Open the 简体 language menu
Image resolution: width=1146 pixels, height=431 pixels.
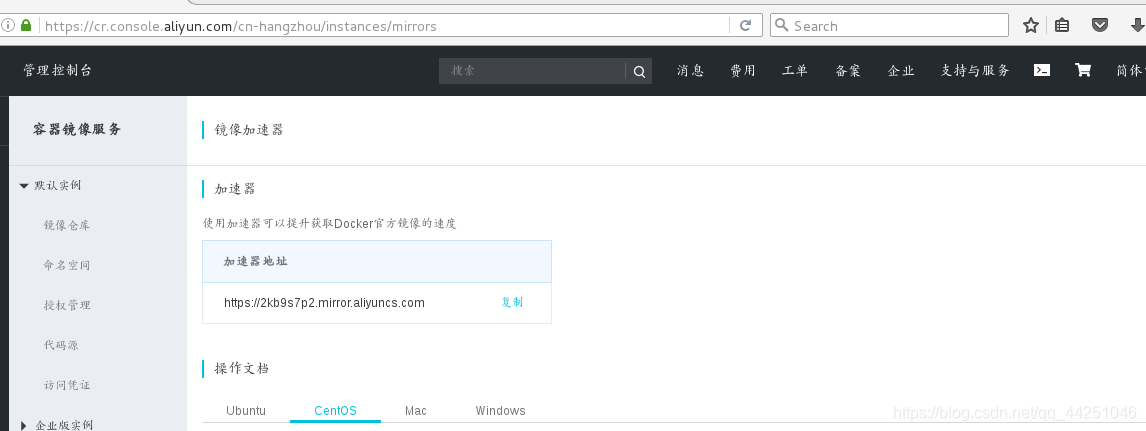click(1130, 71)
